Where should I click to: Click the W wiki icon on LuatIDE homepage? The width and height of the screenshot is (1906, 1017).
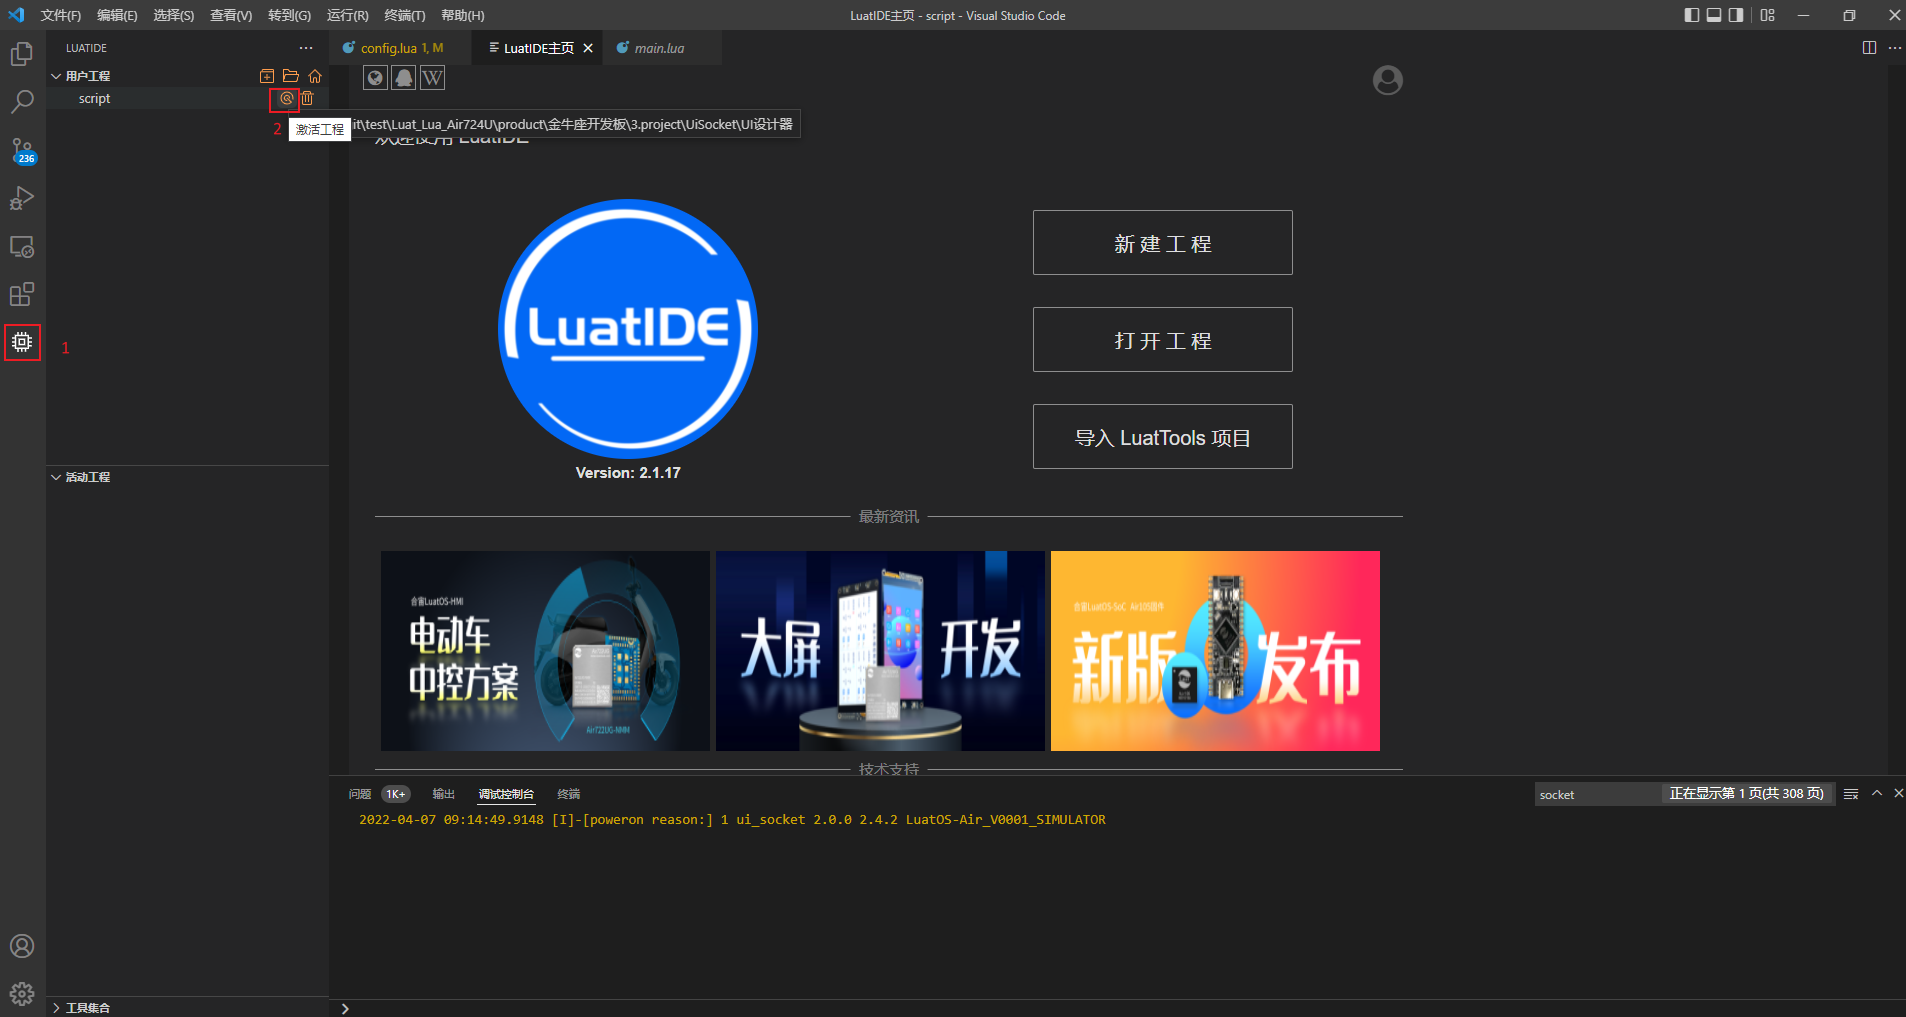432,78
